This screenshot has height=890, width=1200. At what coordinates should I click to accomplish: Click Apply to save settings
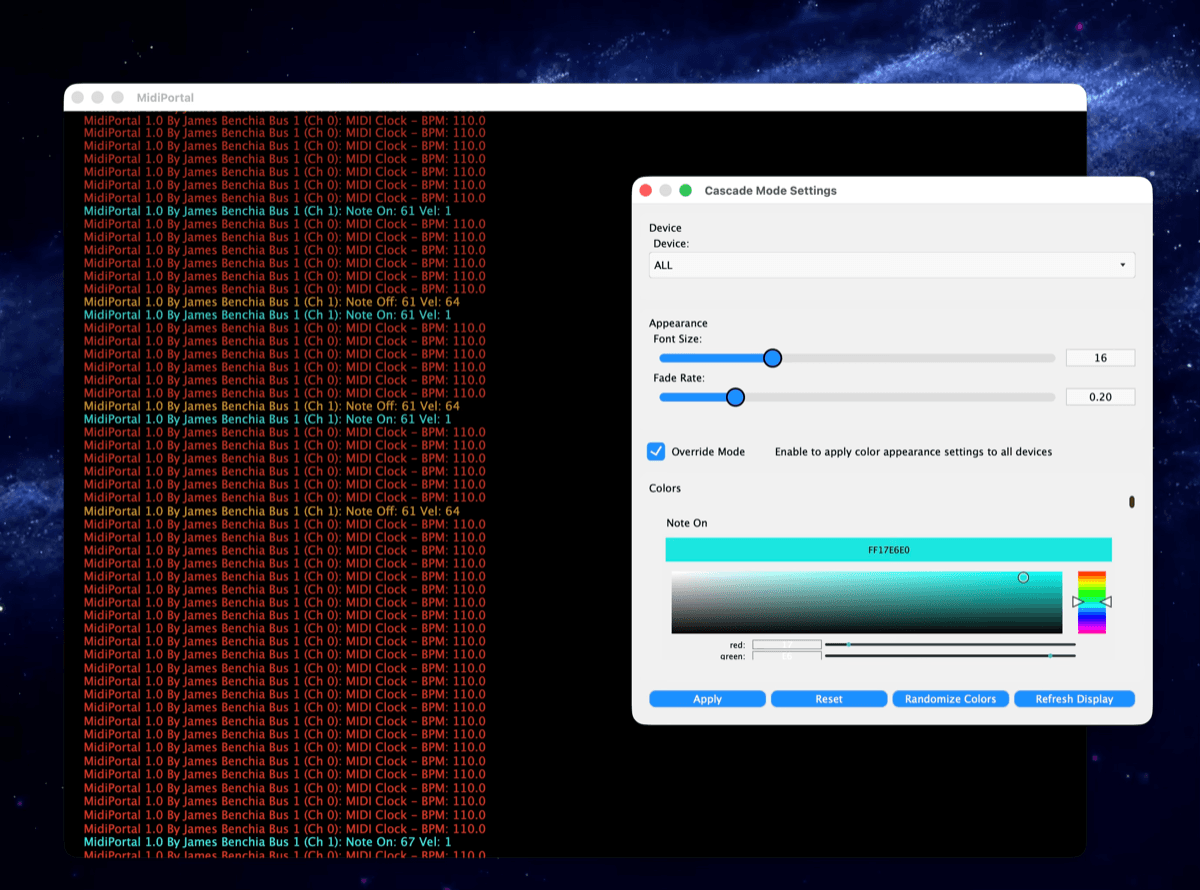coord(707,699)
